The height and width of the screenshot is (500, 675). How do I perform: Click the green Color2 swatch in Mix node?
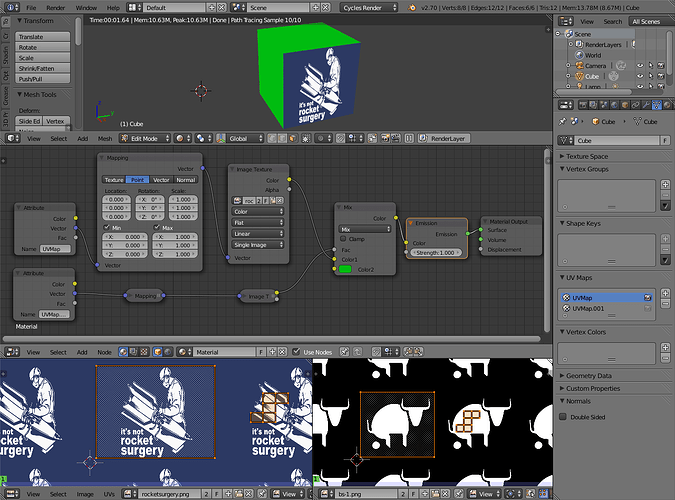point(345,269)
